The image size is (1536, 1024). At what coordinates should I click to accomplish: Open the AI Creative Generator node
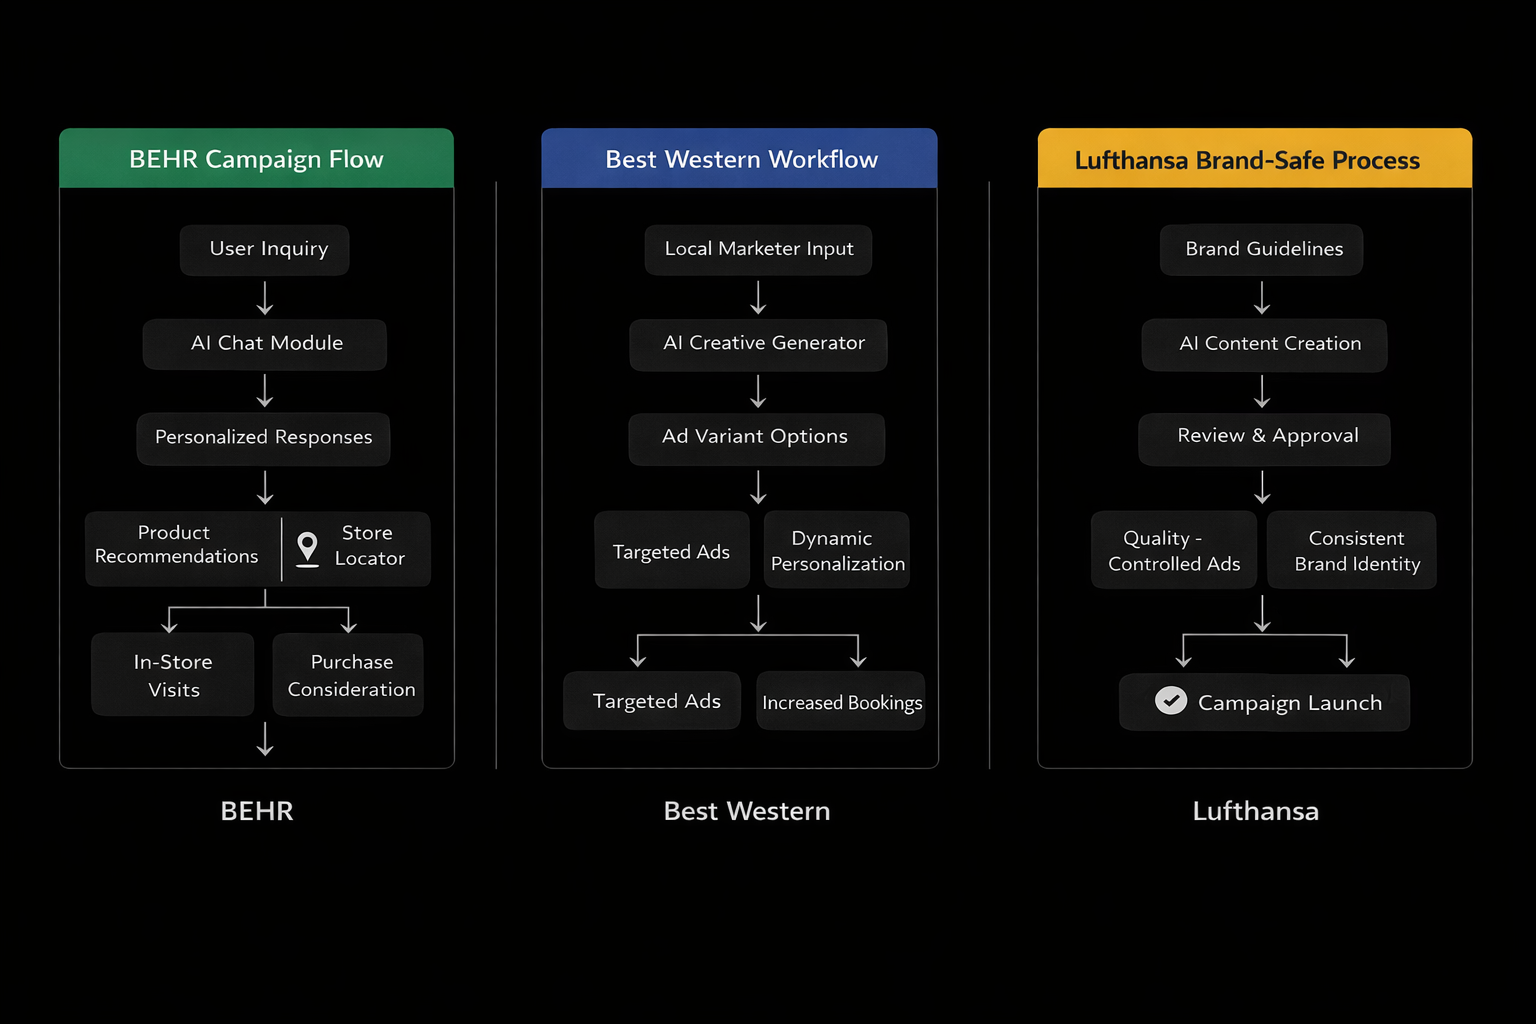pyautogui.click(x=758, y=344)
